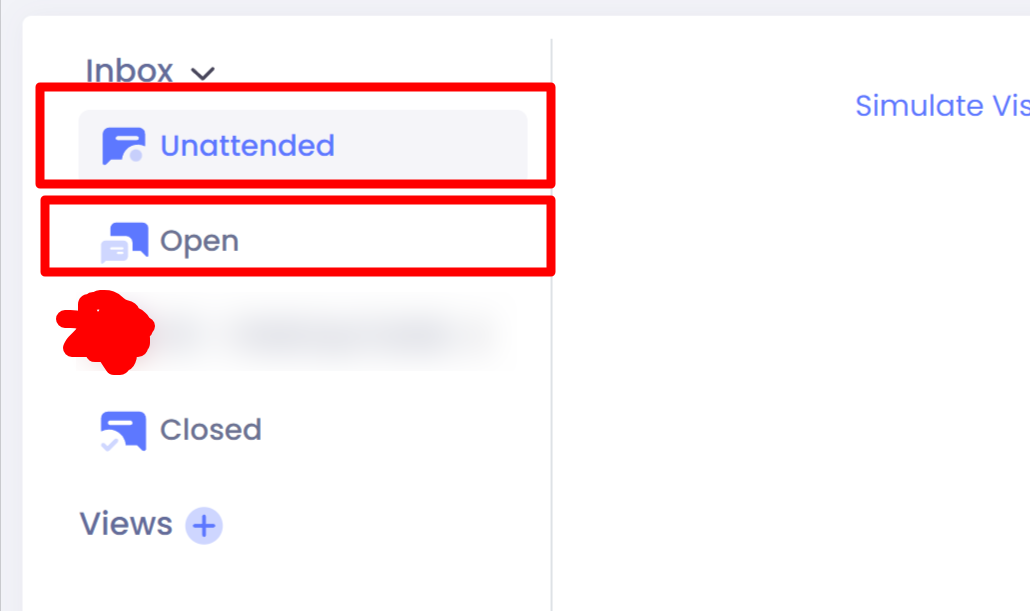Add a new view with plus icon
Viewport: 1030px width, 611px height.
[204, 525]
